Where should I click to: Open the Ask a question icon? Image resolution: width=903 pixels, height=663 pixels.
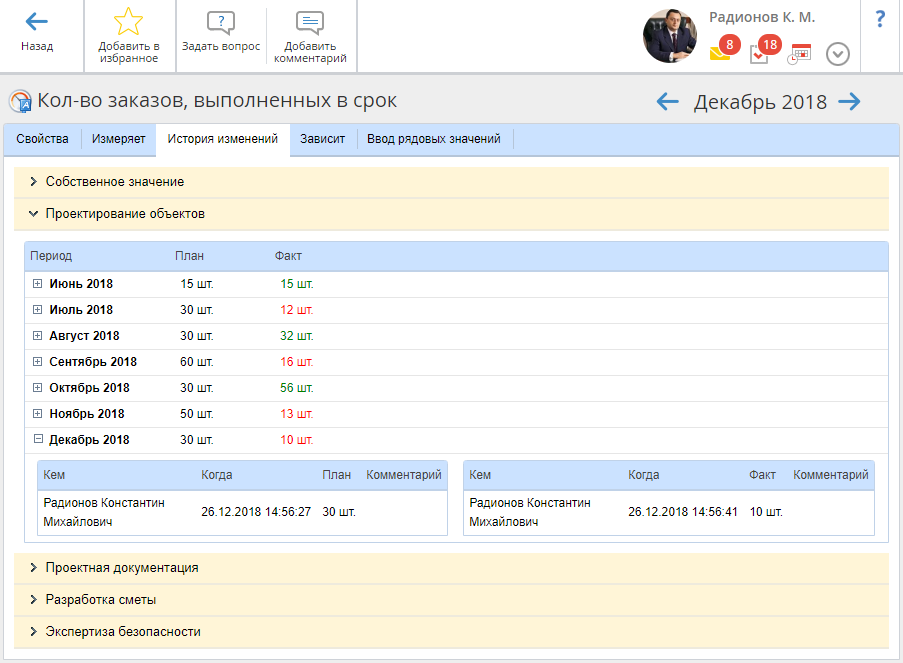[x=220, y=24]
